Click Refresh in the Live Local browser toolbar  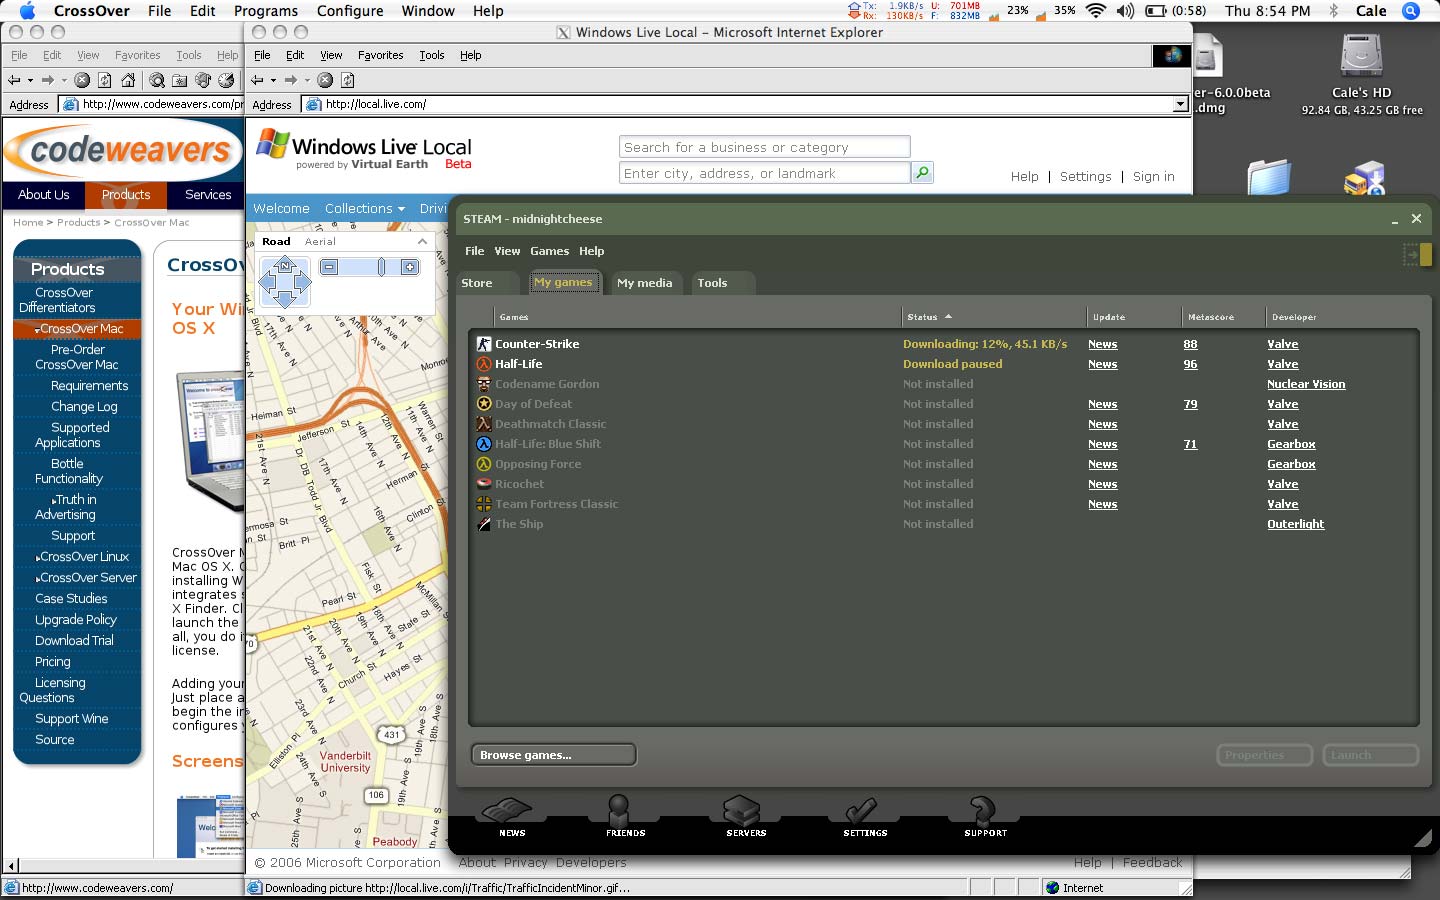348,80
